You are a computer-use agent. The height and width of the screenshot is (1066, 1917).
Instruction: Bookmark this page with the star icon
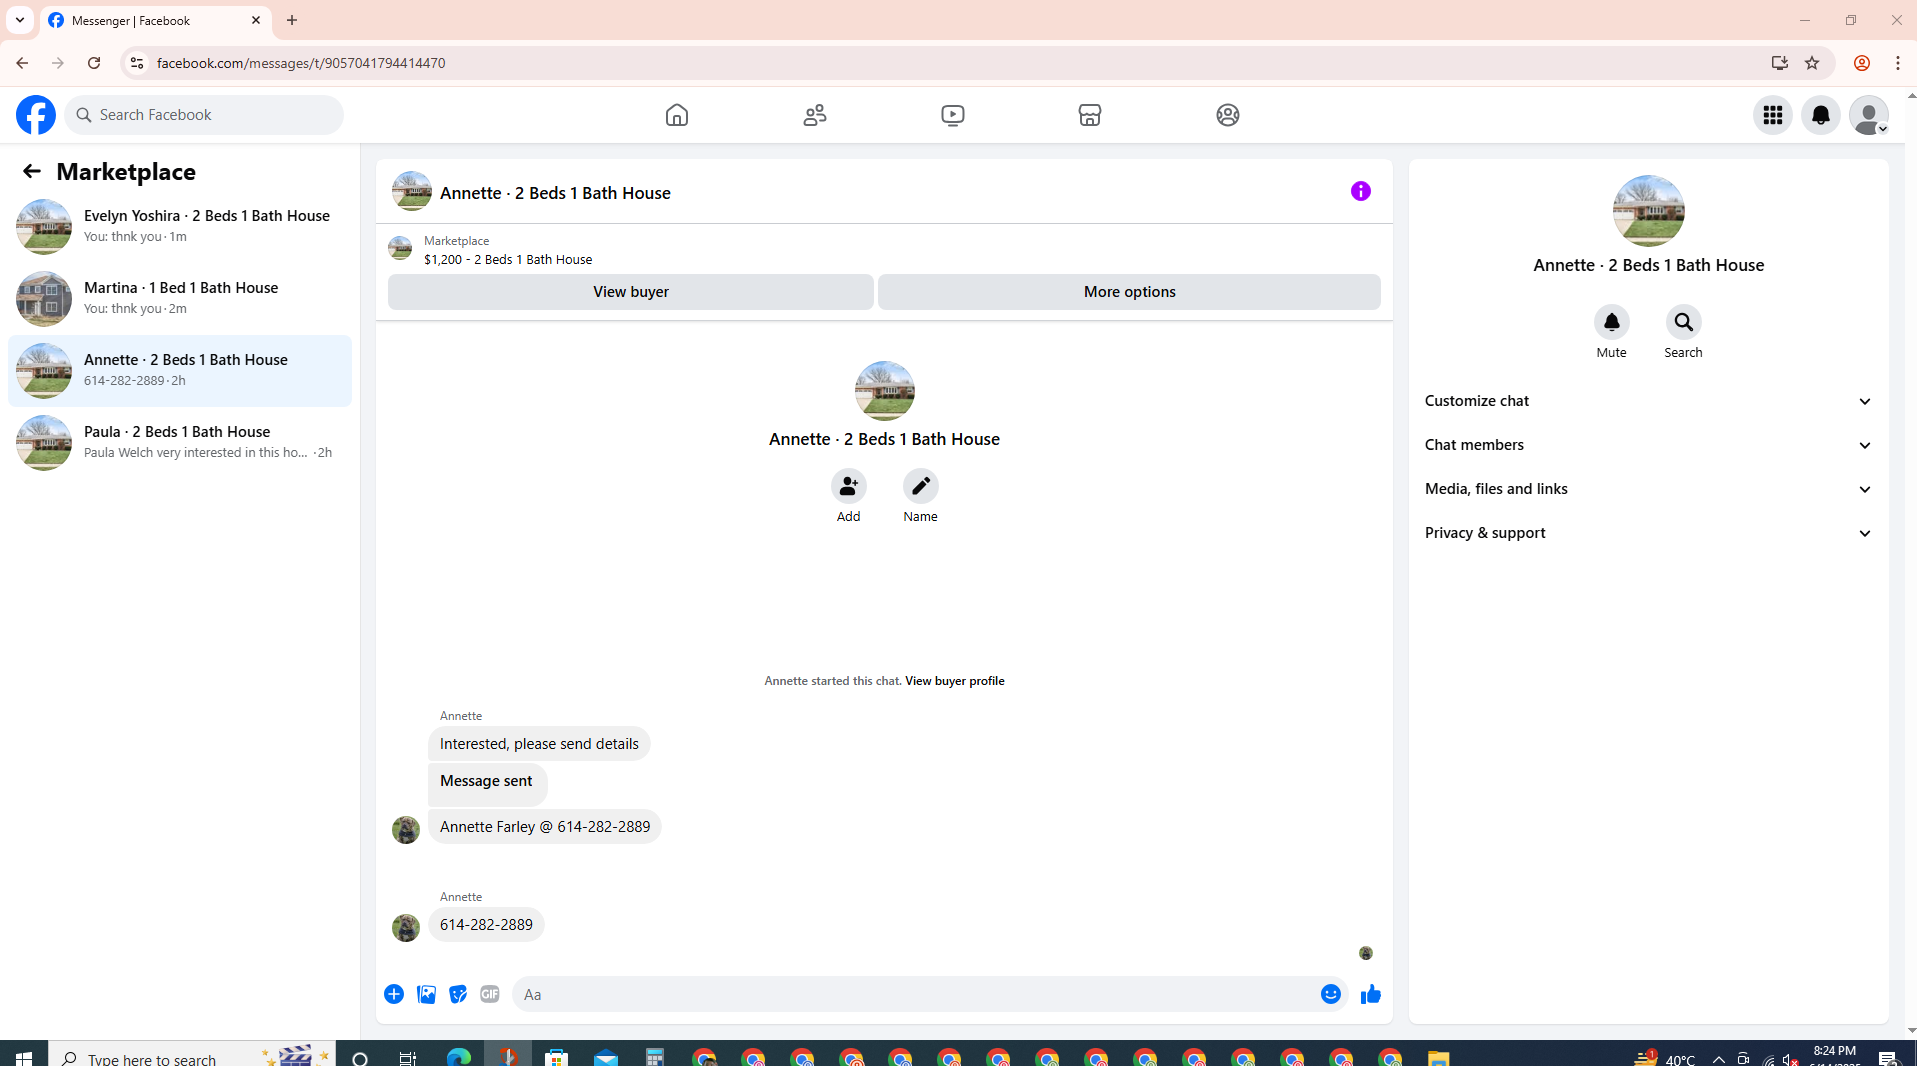1812,63
